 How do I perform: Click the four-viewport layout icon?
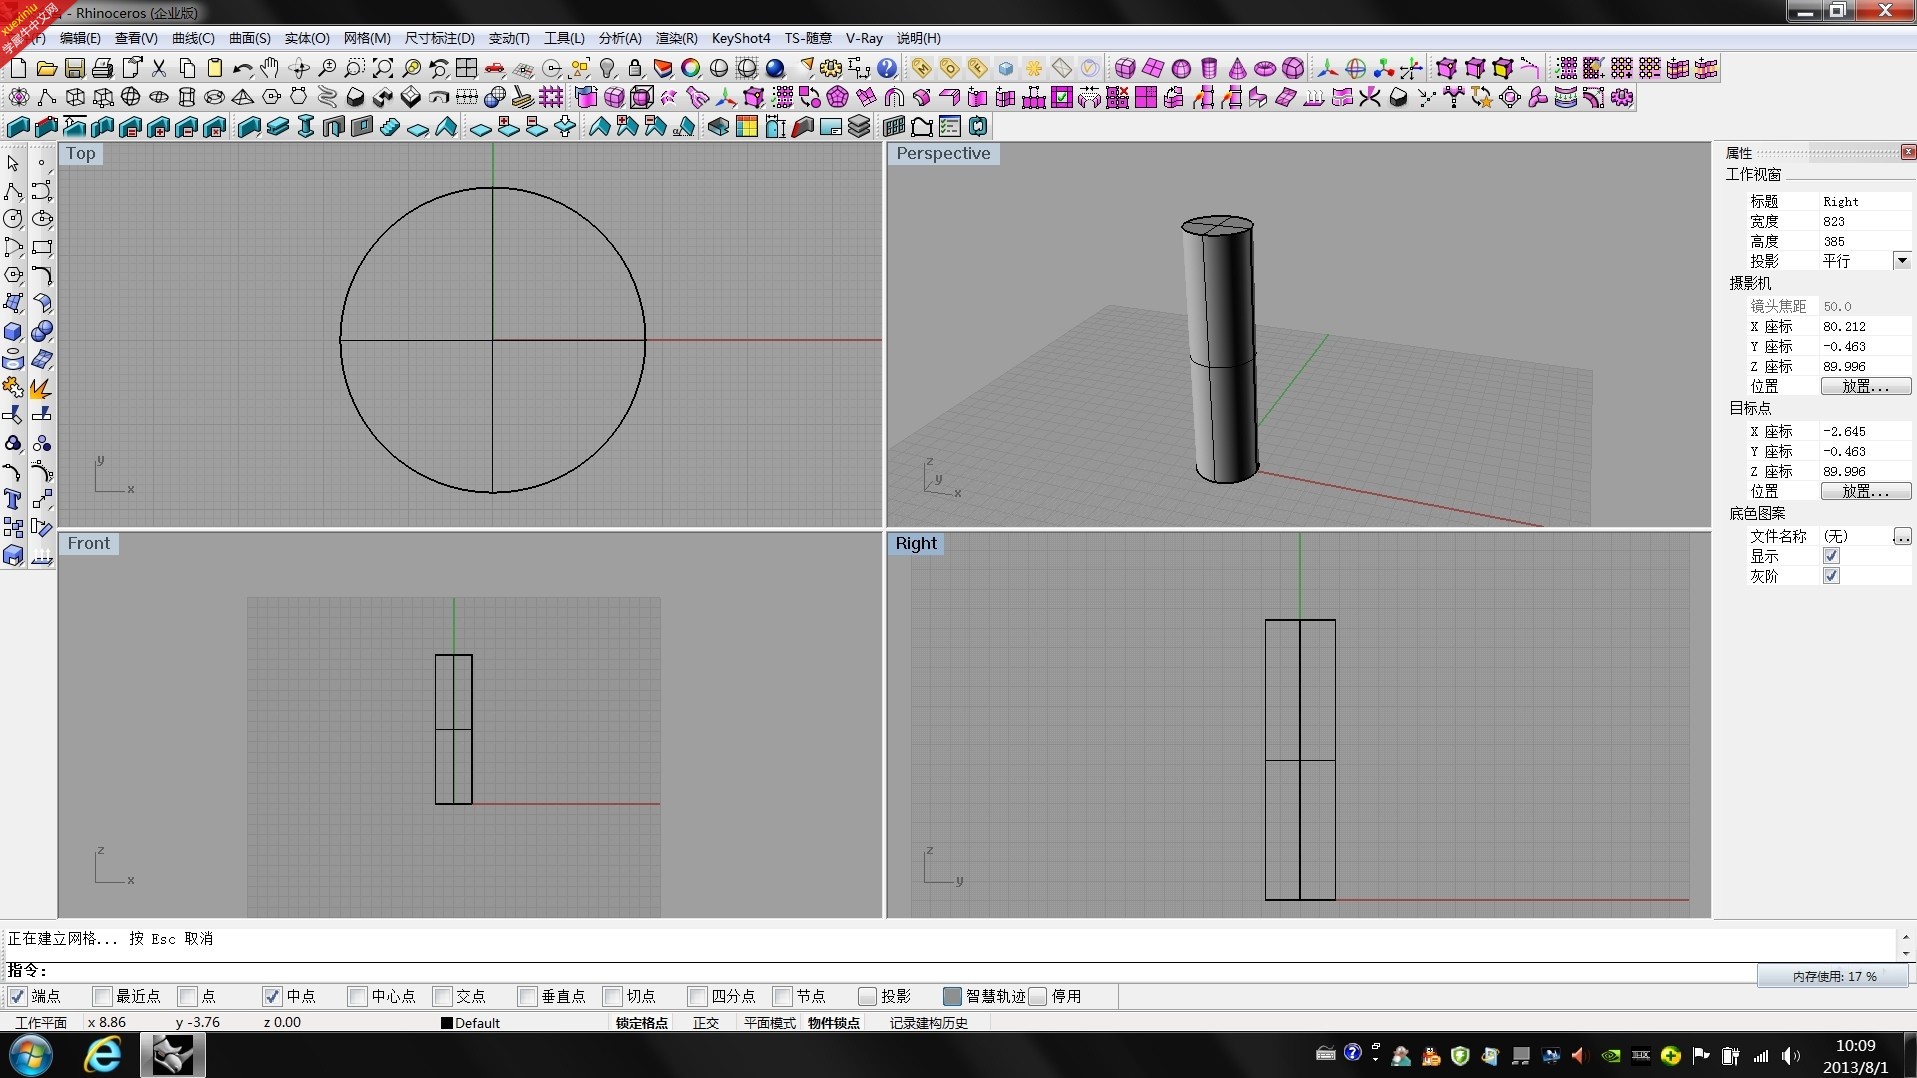(x=466, y=68)
